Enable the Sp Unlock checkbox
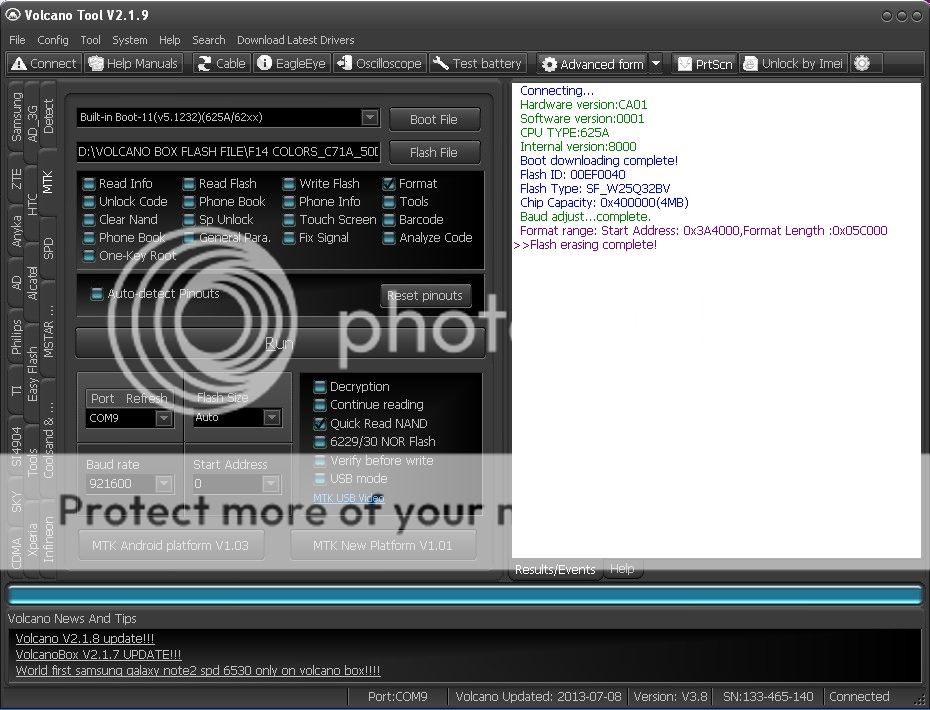The image size is (930, 710). click(189, 220)
